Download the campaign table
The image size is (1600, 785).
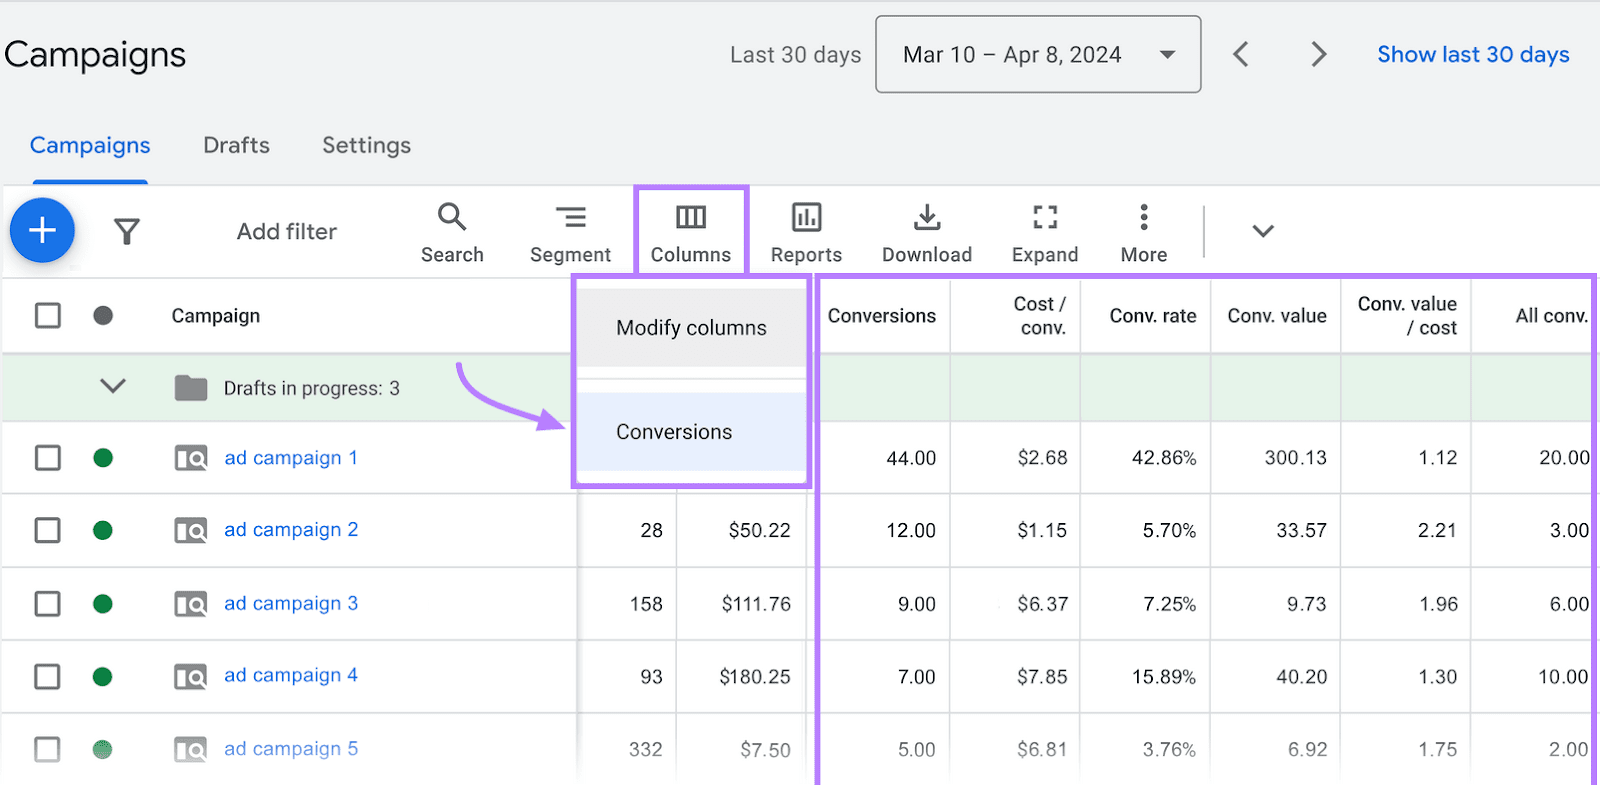click(x=926, y=232)
